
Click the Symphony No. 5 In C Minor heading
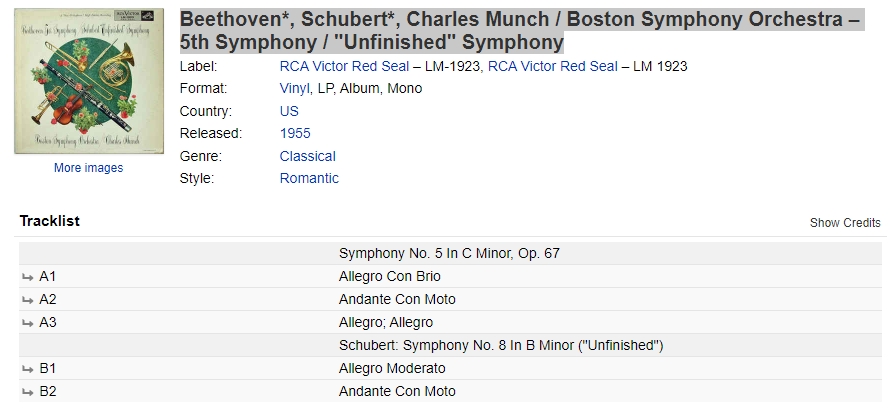(449, 253)
